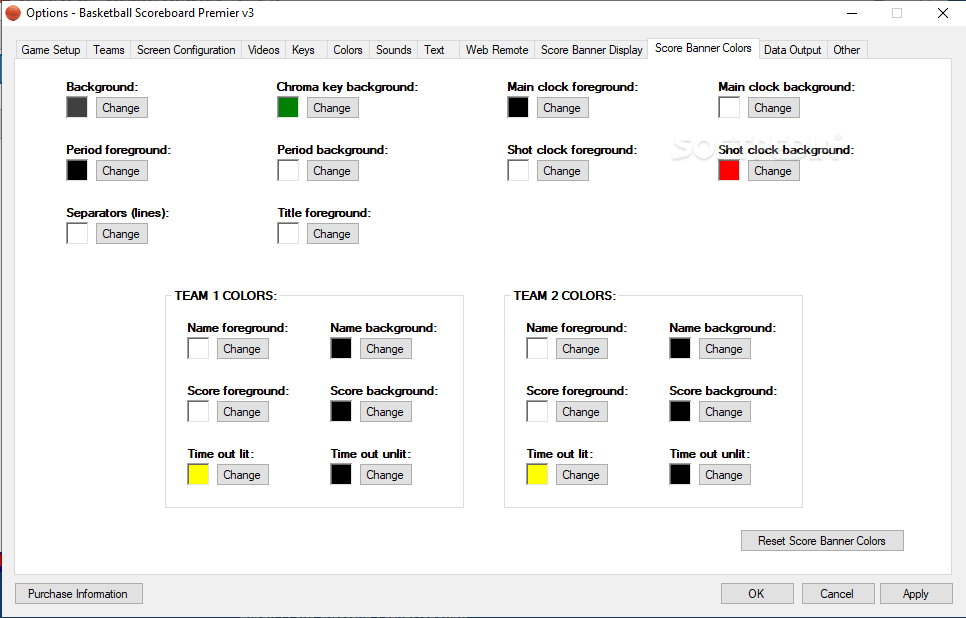Change Team 1 Time out lit color
This screenshot has width=966, height=618.
243,474
